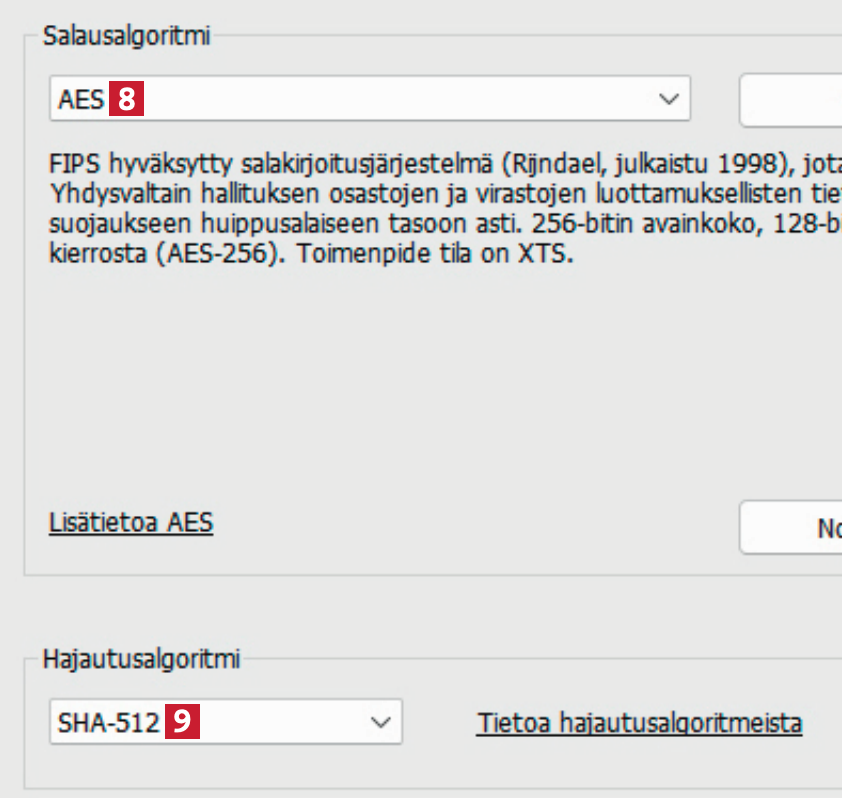
Task: Click the Salausalgoritmi group label
Action: 126,36
